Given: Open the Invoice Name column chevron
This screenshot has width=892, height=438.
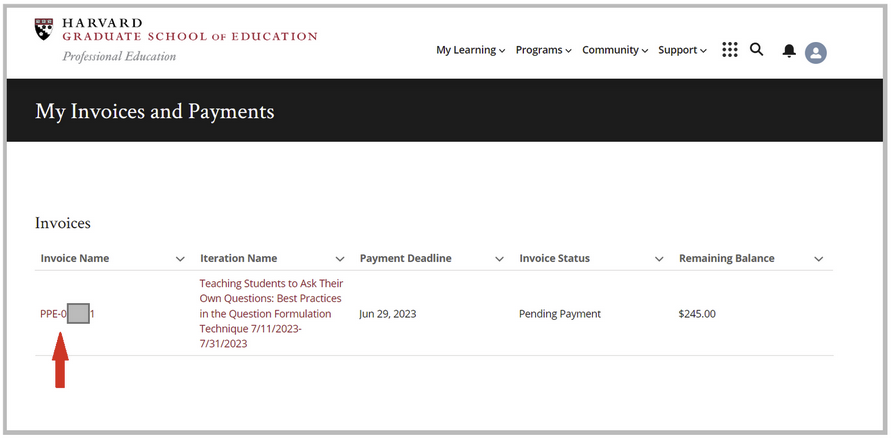Looking at the screenshot, I should coord(180,259).
